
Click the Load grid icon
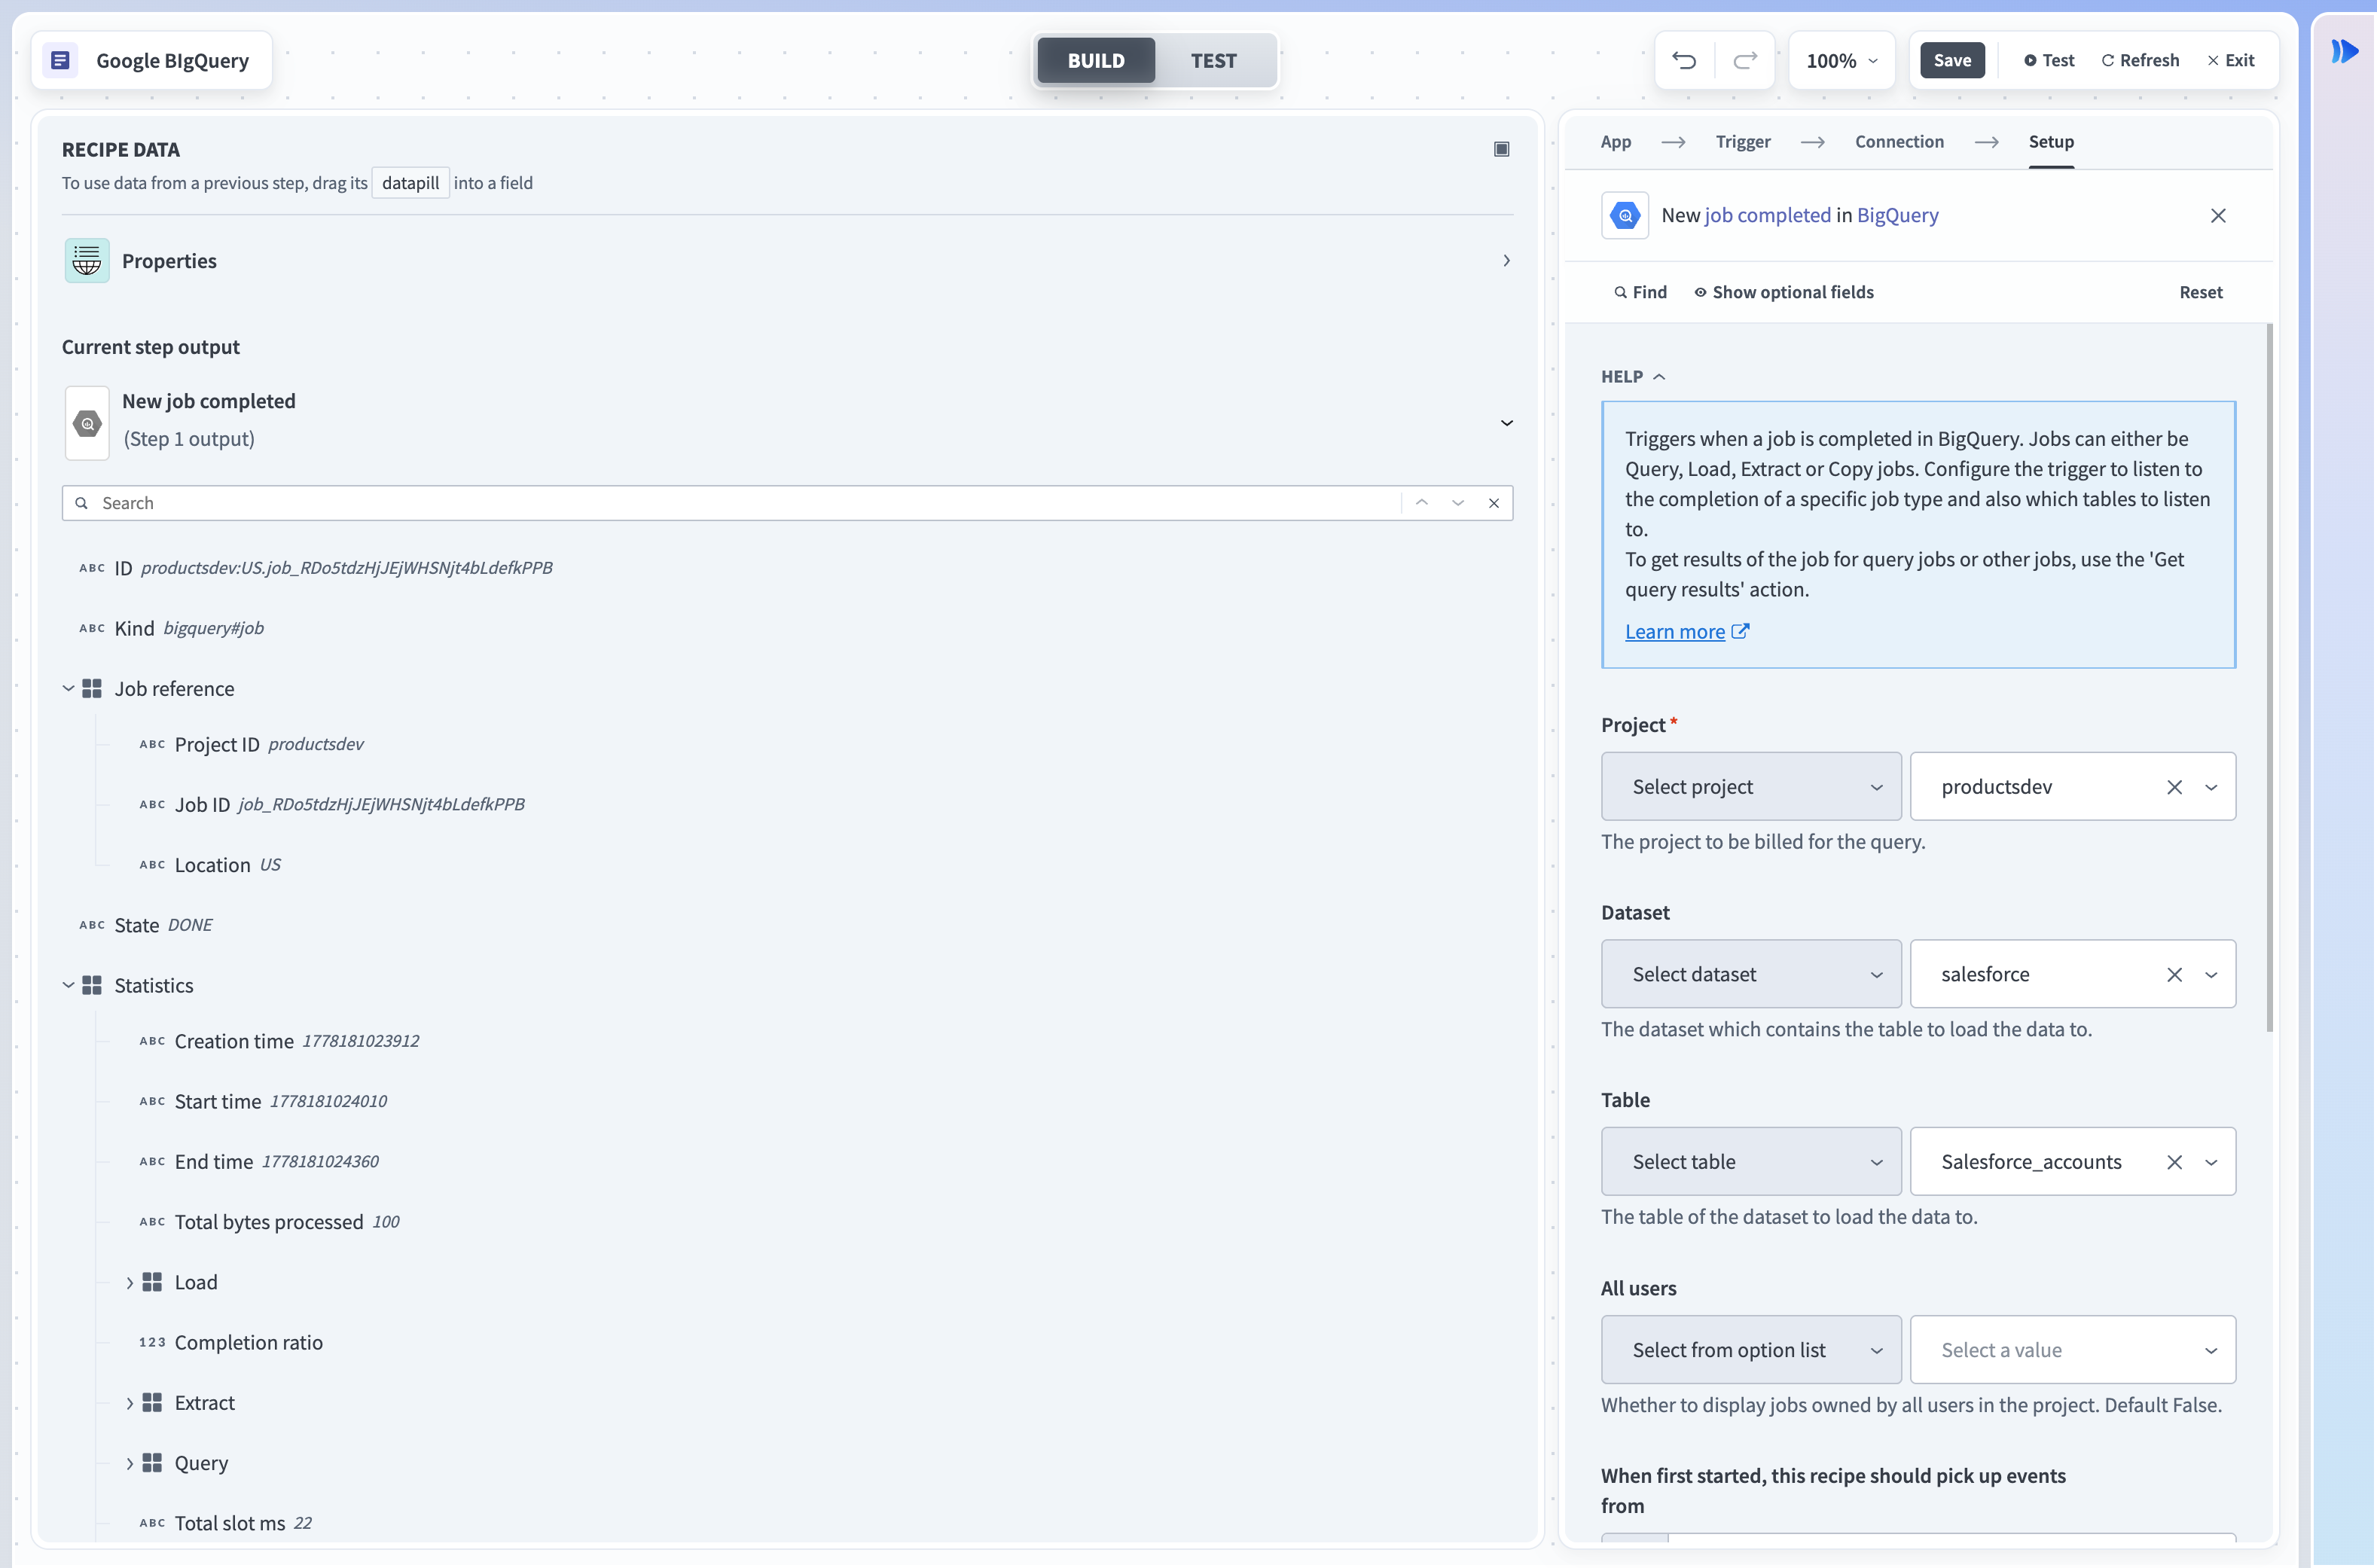coord(152,1282)
